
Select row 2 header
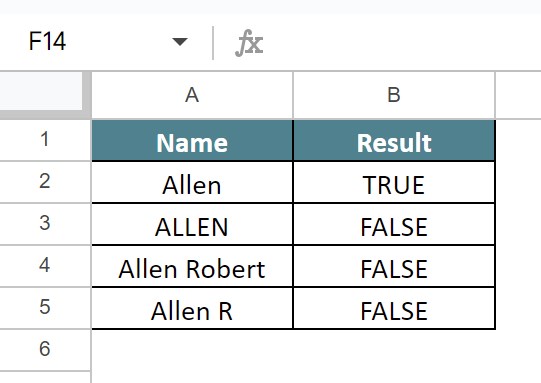(x=45, y=181)
